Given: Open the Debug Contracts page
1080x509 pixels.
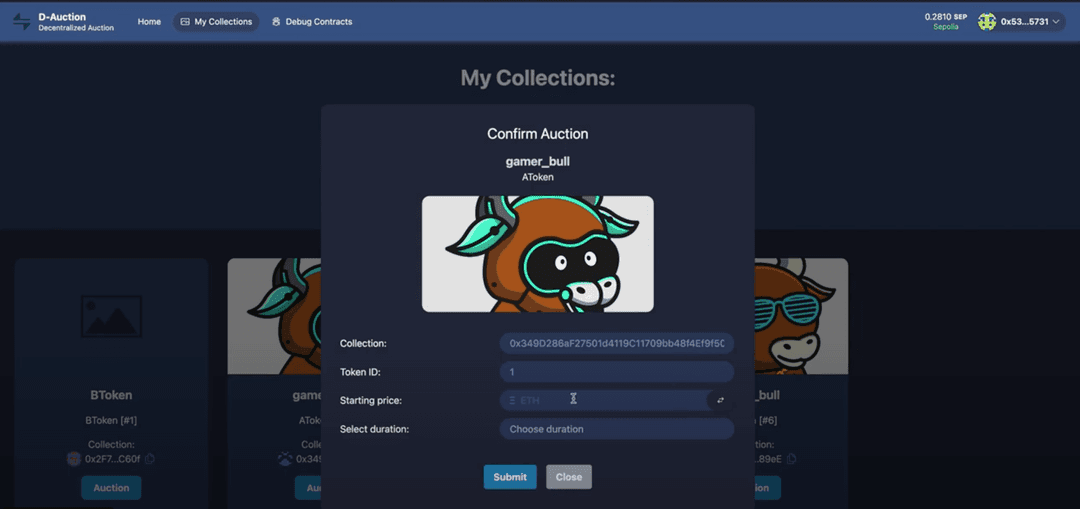Looking at the screenshot, I should (x=311, y=22).
